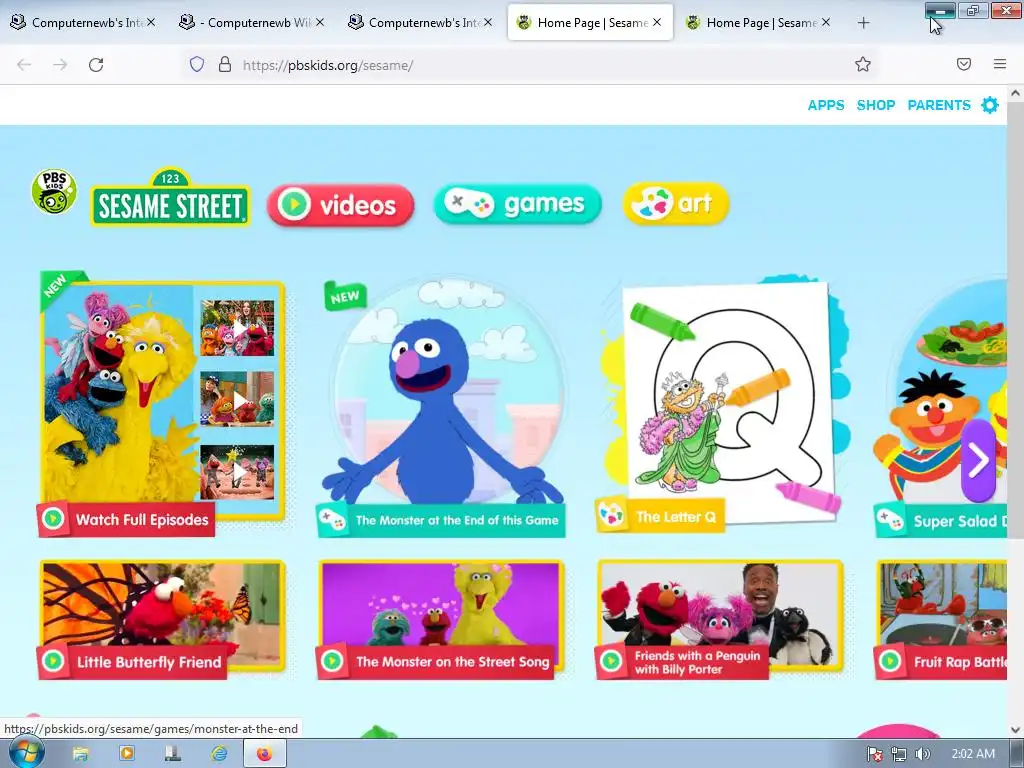Open Watch Full Episodes card
The image size is (1024, 768).
[x=162, y=404]
